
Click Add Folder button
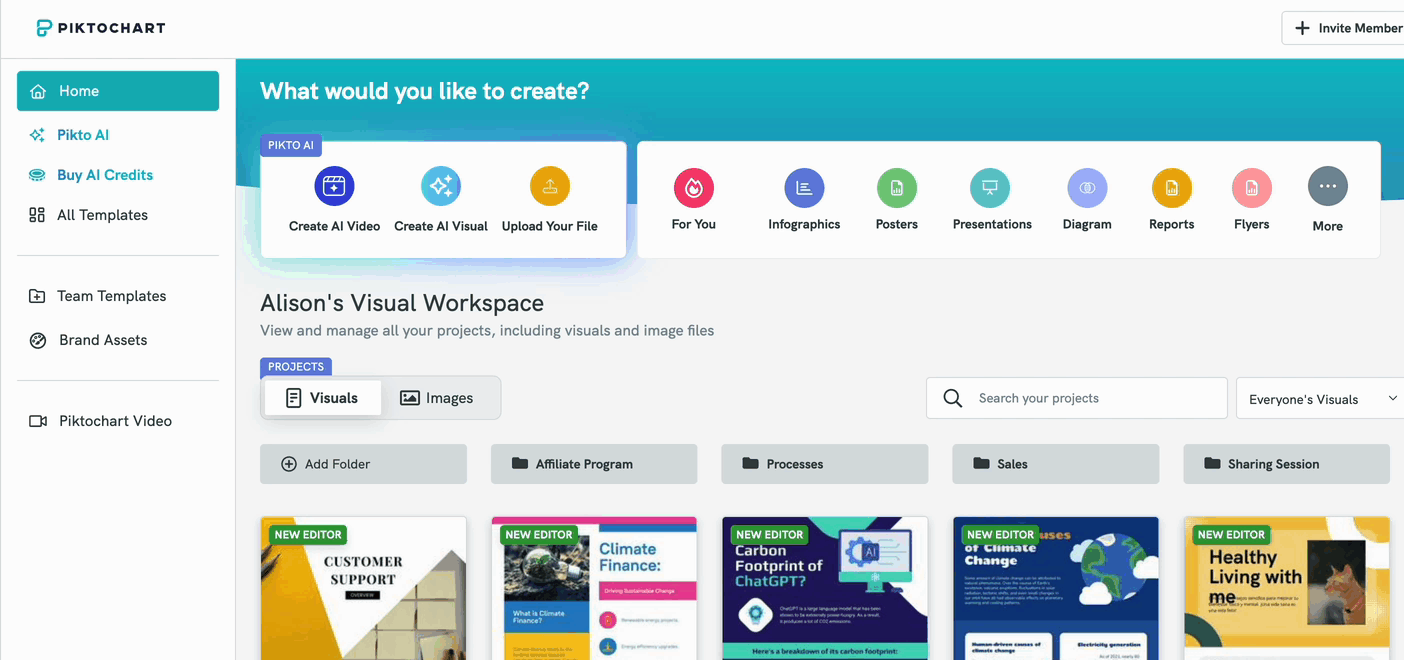[363, 464]
